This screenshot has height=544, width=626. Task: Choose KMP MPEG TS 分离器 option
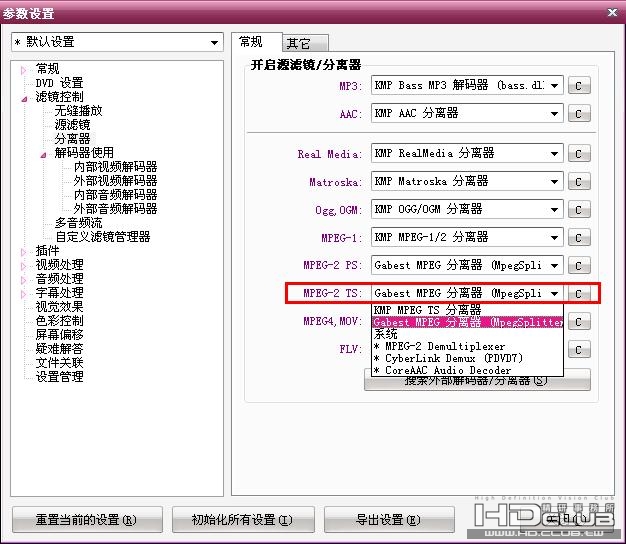(x=467, y=310)
